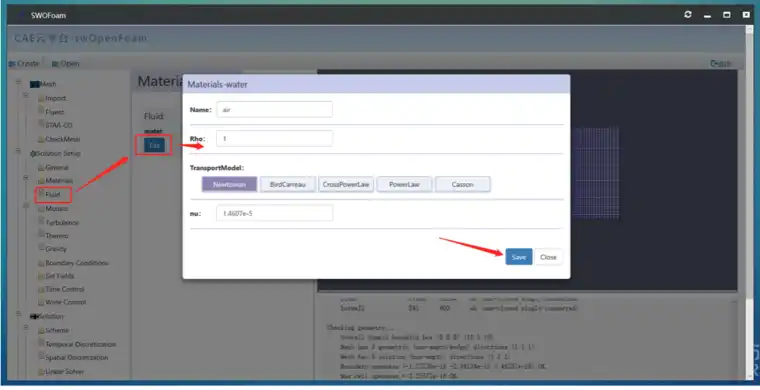Click the file icon beside Thermo

pyautogui.click(x=42, y=235)
